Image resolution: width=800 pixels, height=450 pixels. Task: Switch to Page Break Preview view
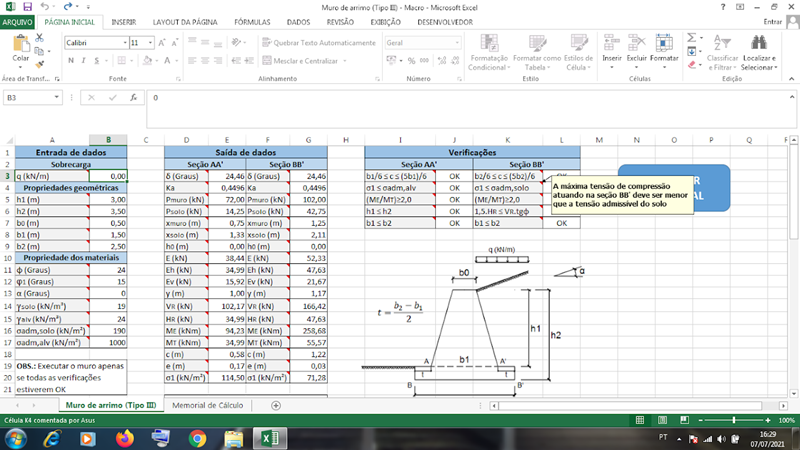(684, 420)
